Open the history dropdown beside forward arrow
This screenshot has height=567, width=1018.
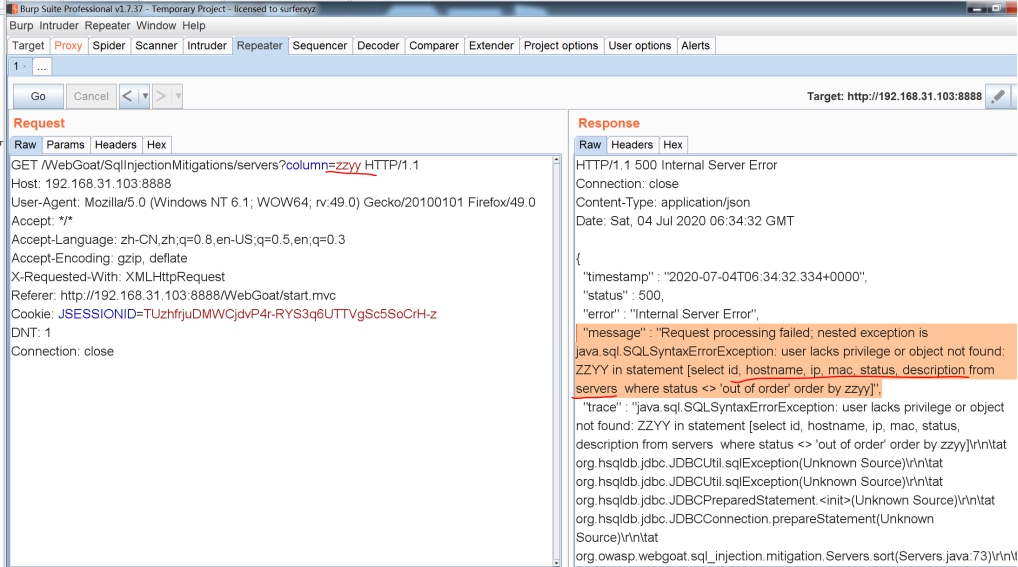178,96
